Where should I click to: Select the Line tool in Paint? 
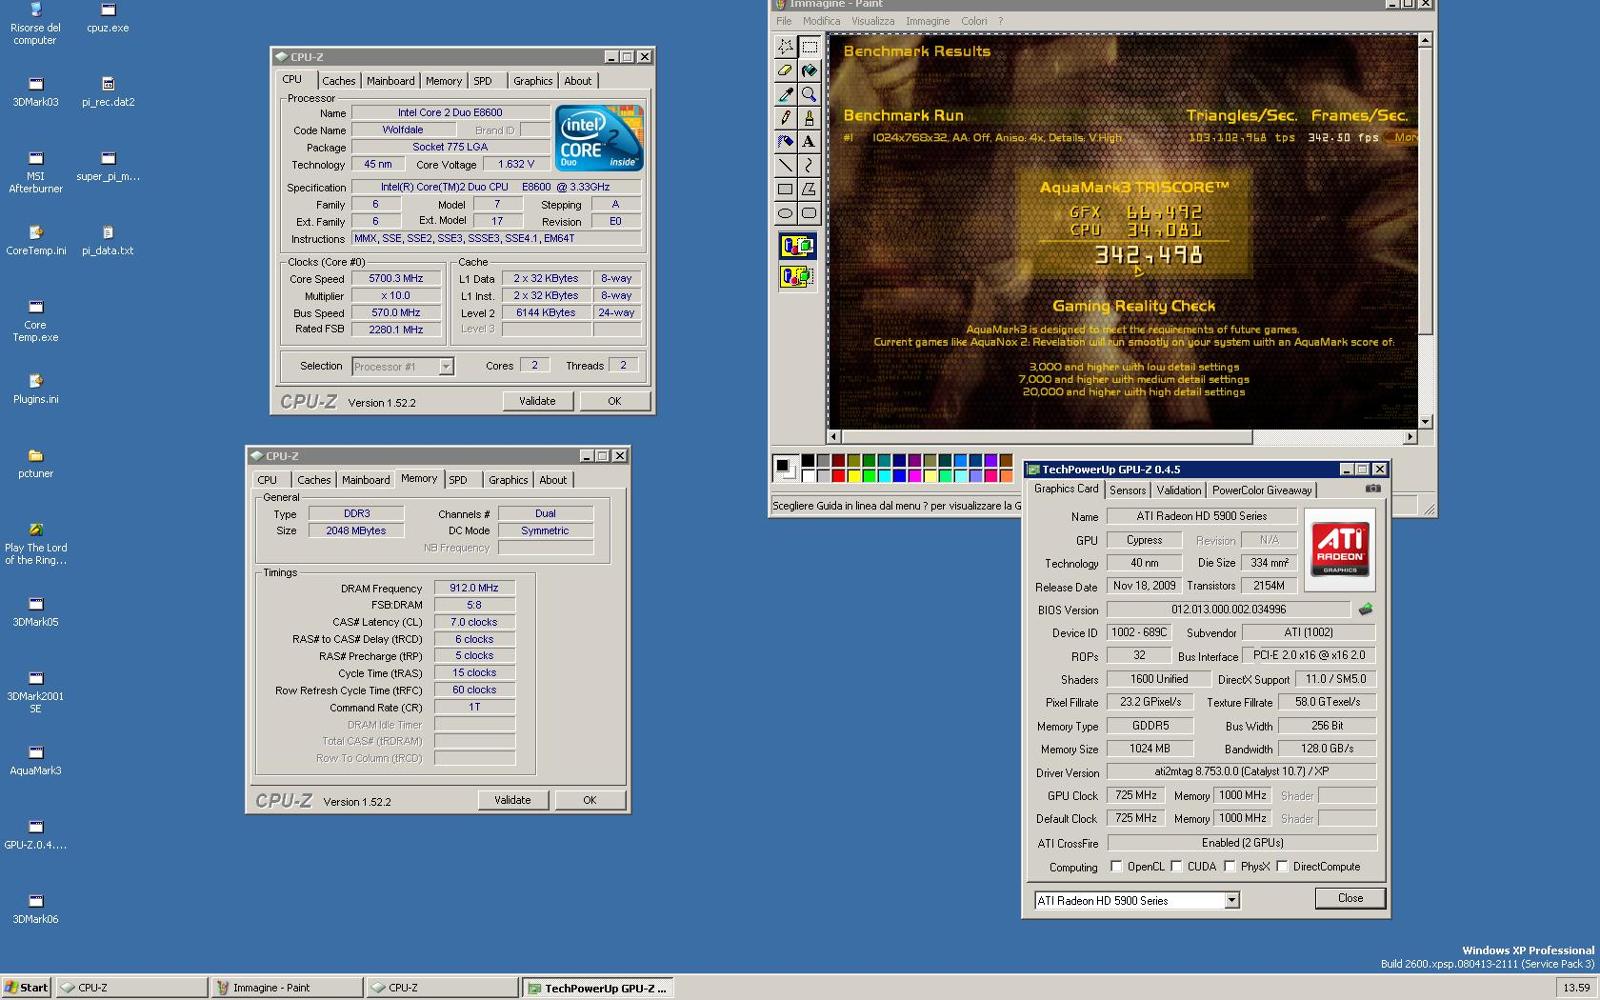(785, 165)
